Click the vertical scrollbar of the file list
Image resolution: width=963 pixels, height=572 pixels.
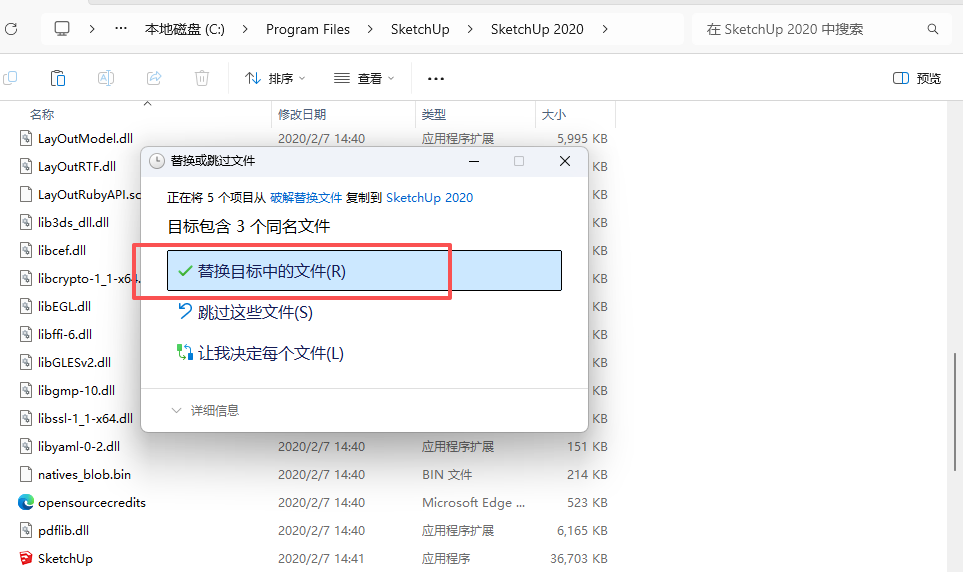click(954, 412)
